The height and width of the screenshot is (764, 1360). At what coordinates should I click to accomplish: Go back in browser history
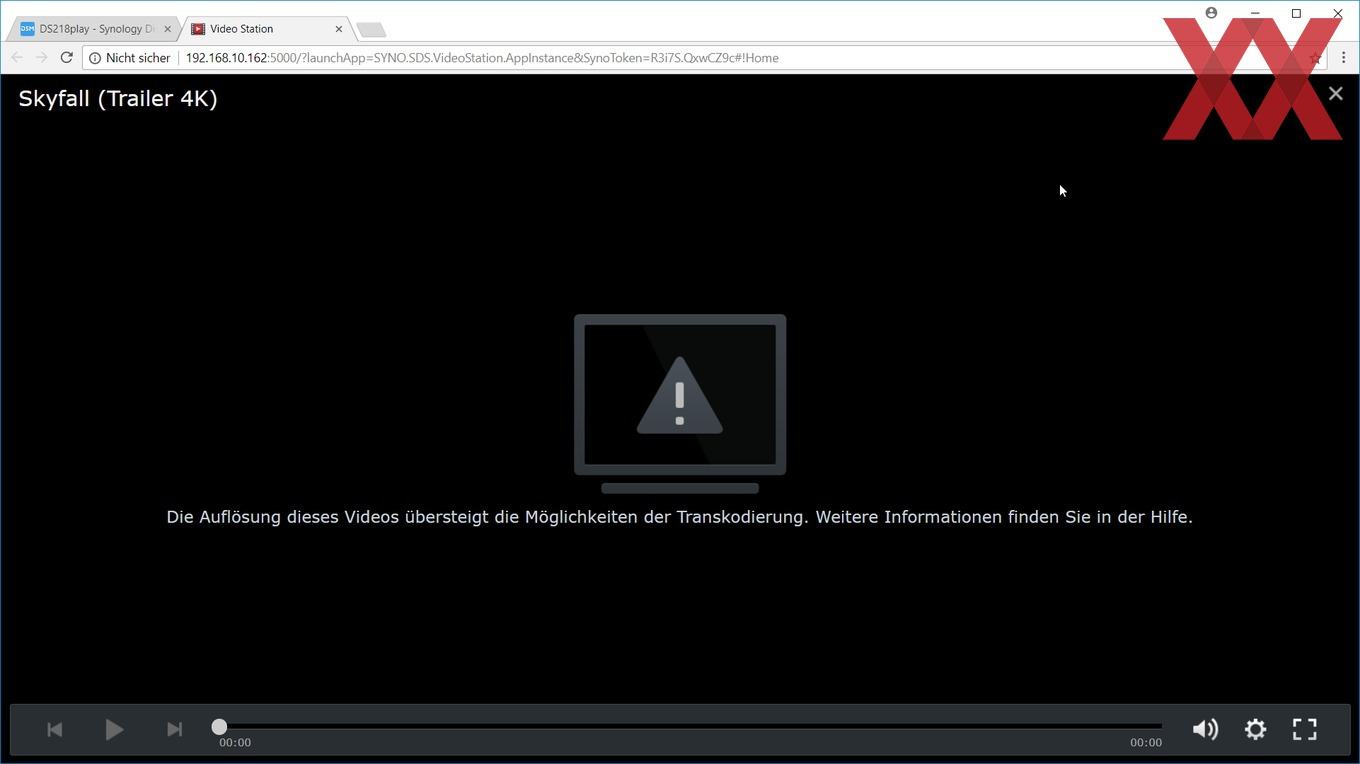(x=17, y=58)
